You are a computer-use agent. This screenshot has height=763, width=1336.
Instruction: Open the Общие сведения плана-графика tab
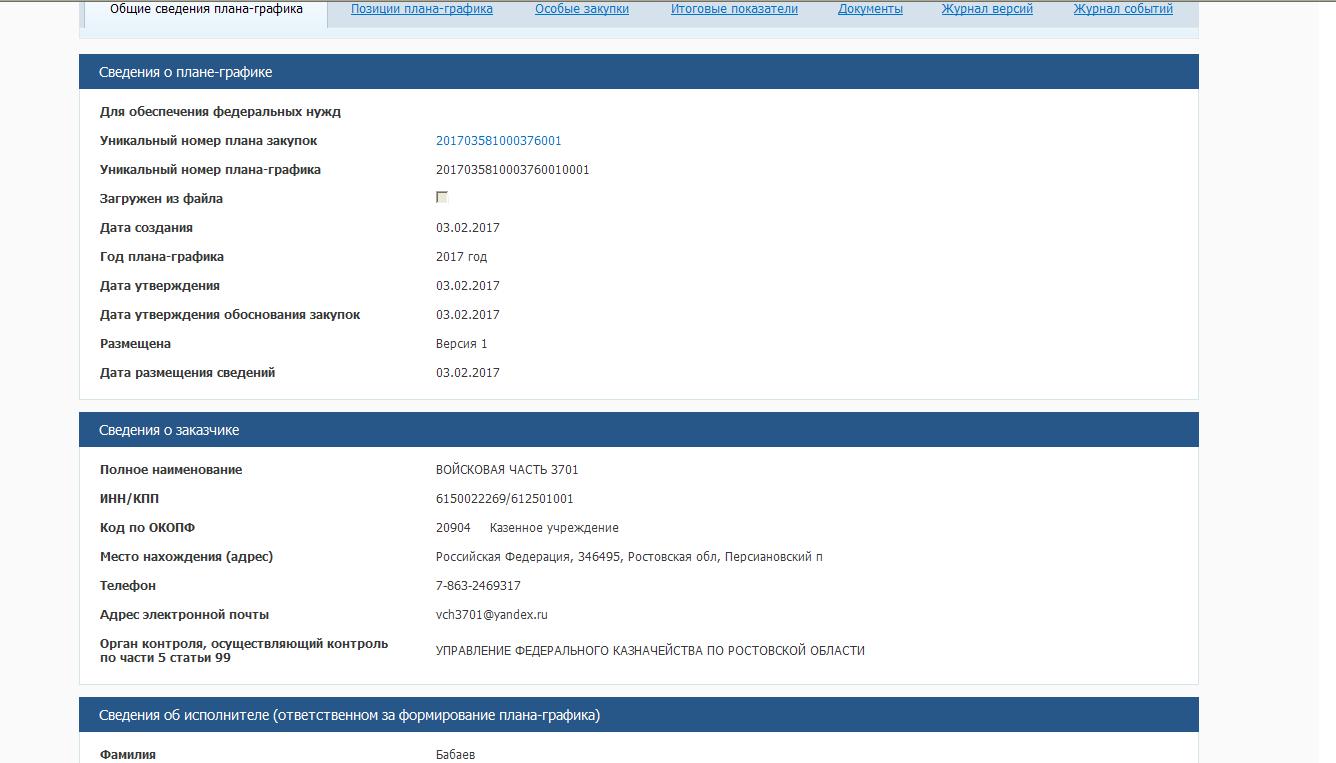coord(206,9)
